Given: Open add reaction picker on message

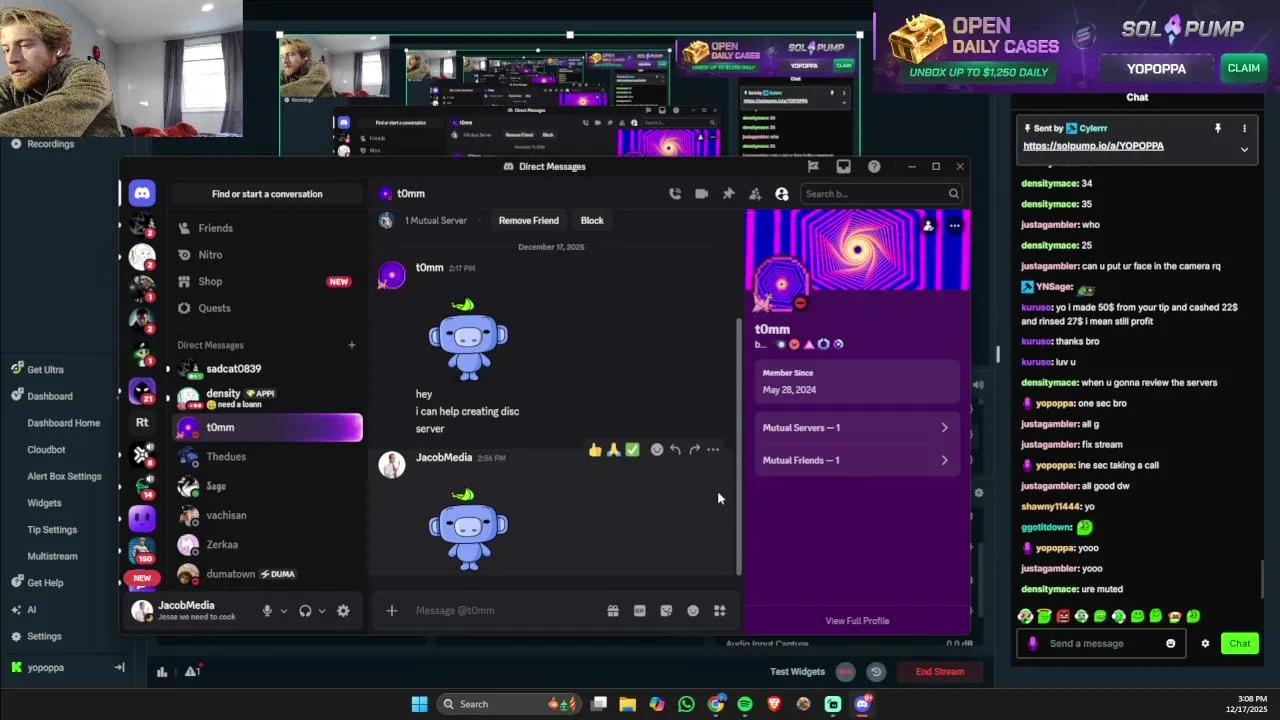Looking at the screenshot, I should (657, 450).
